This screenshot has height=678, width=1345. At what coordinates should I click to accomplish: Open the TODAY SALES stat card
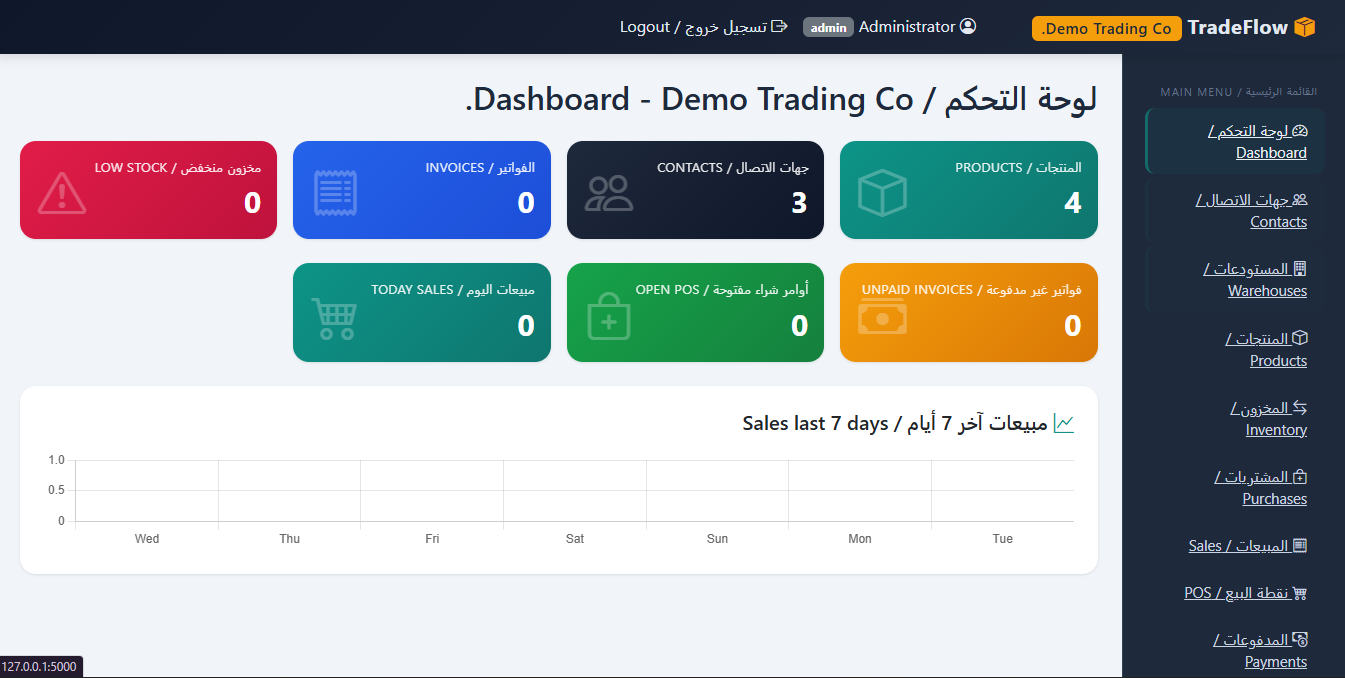coord(421,312)
